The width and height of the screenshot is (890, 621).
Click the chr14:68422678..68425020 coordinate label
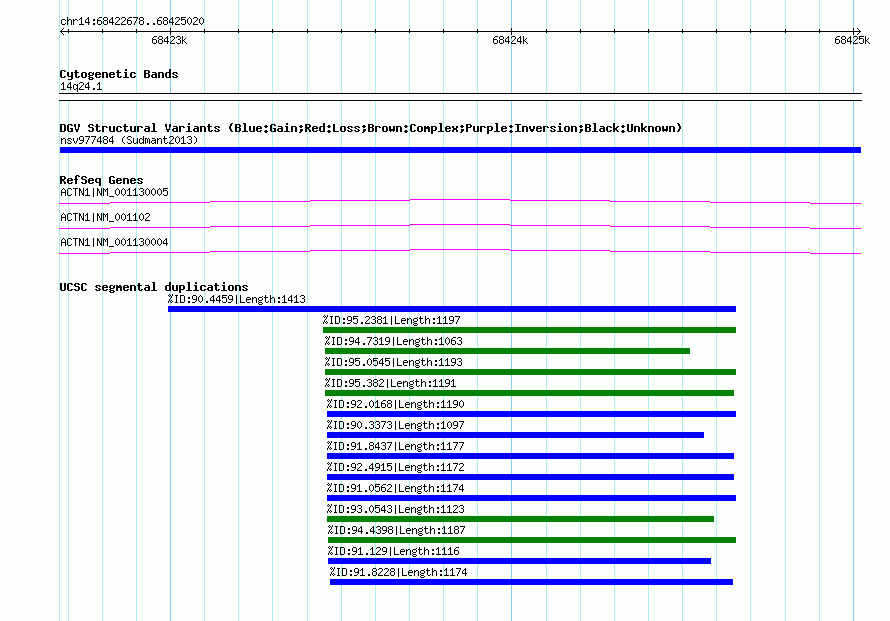pyautogui.click(x=132, y=21)
